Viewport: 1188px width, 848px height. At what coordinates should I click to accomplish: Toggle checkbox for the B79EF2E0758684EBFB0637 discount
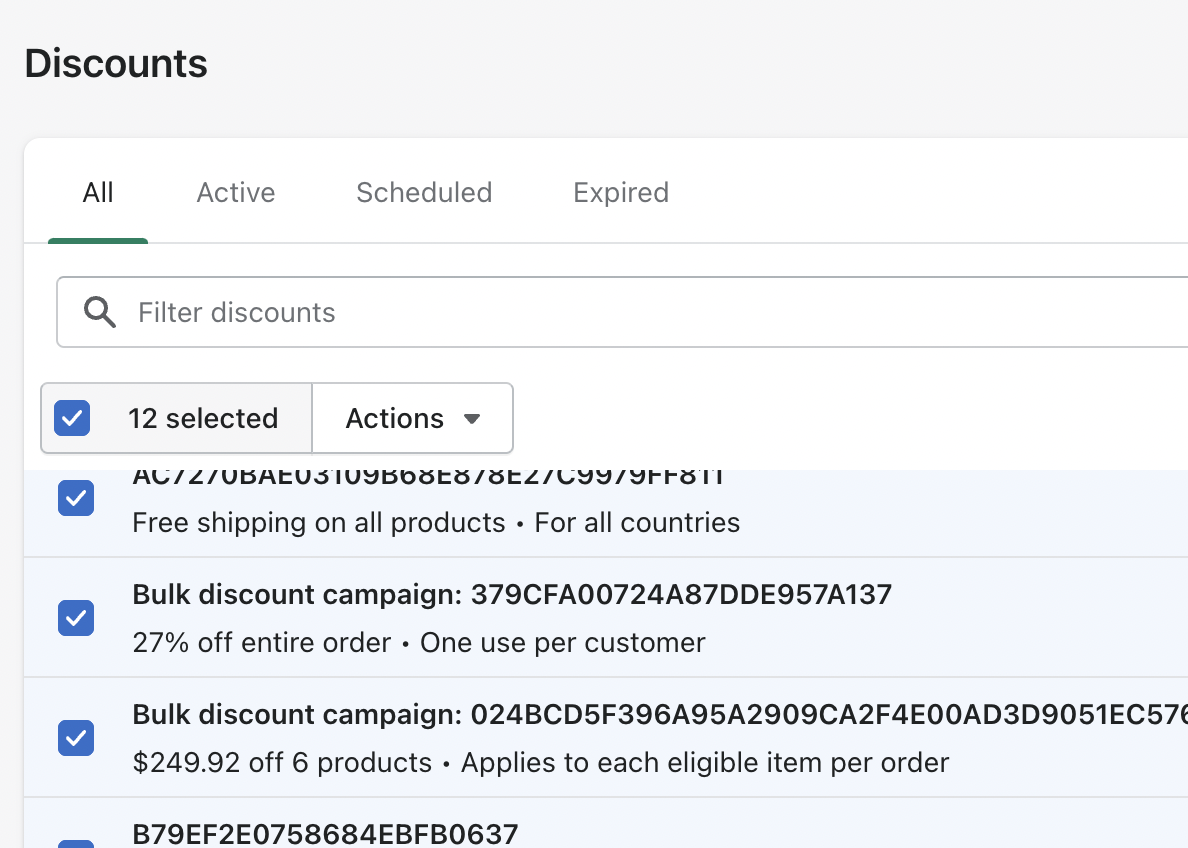(x=76, y=842)
